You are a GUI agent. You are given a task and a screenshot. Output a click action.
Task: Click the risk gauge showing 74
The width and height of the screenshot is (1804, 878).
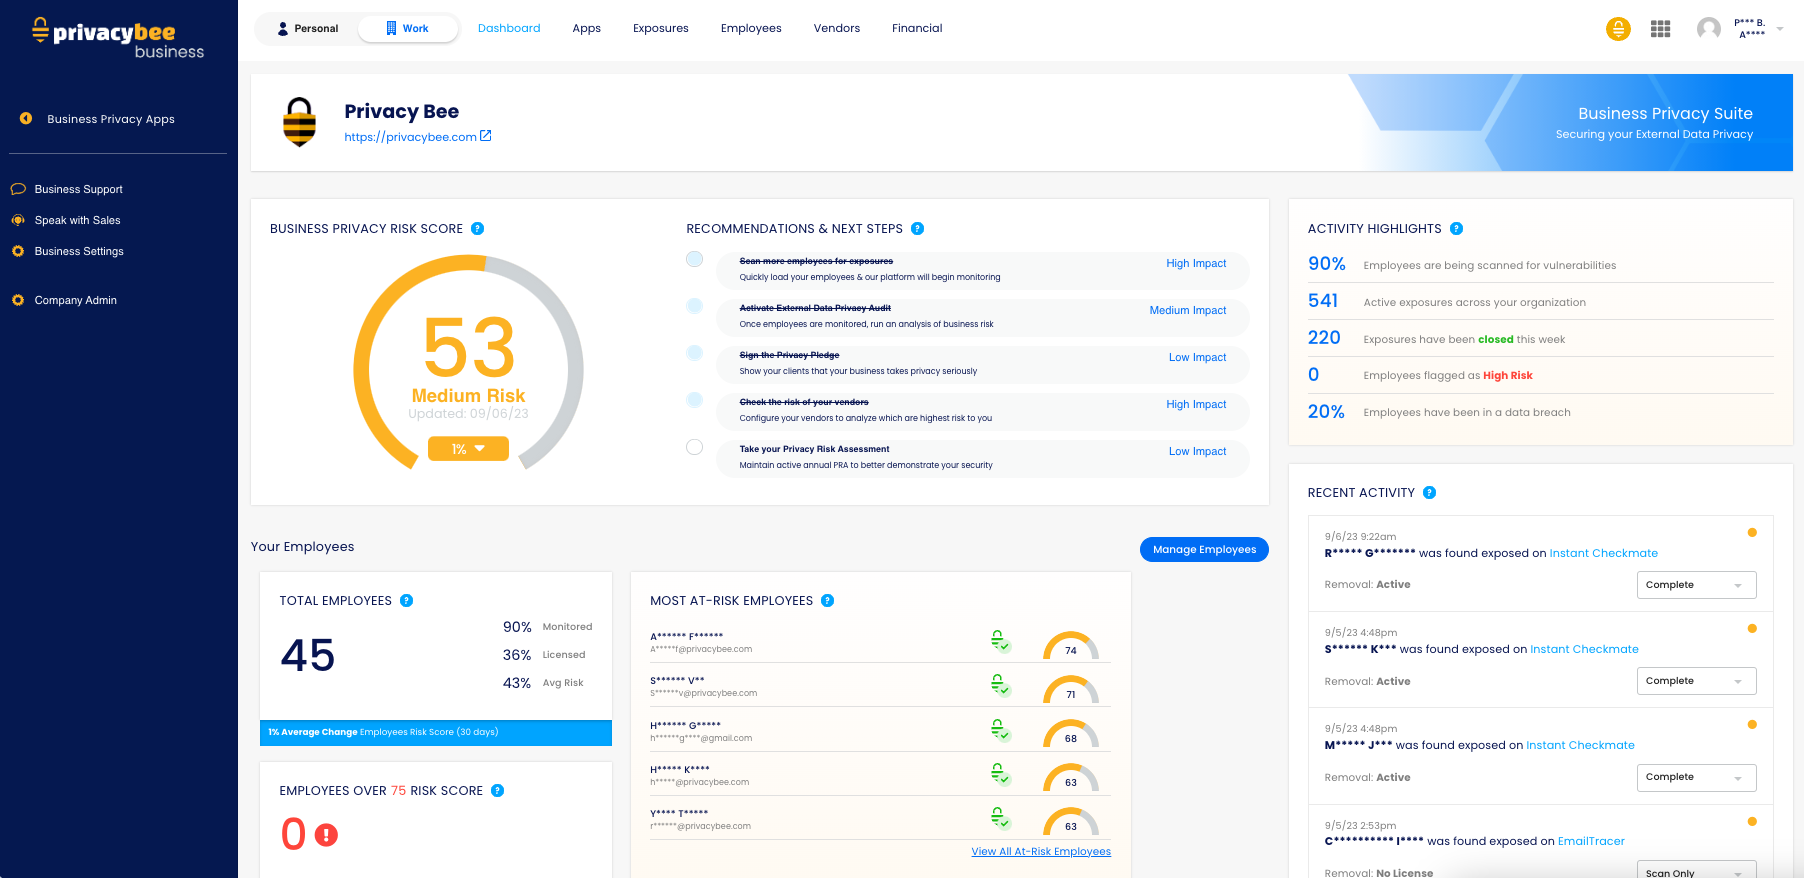(1071, 646)
